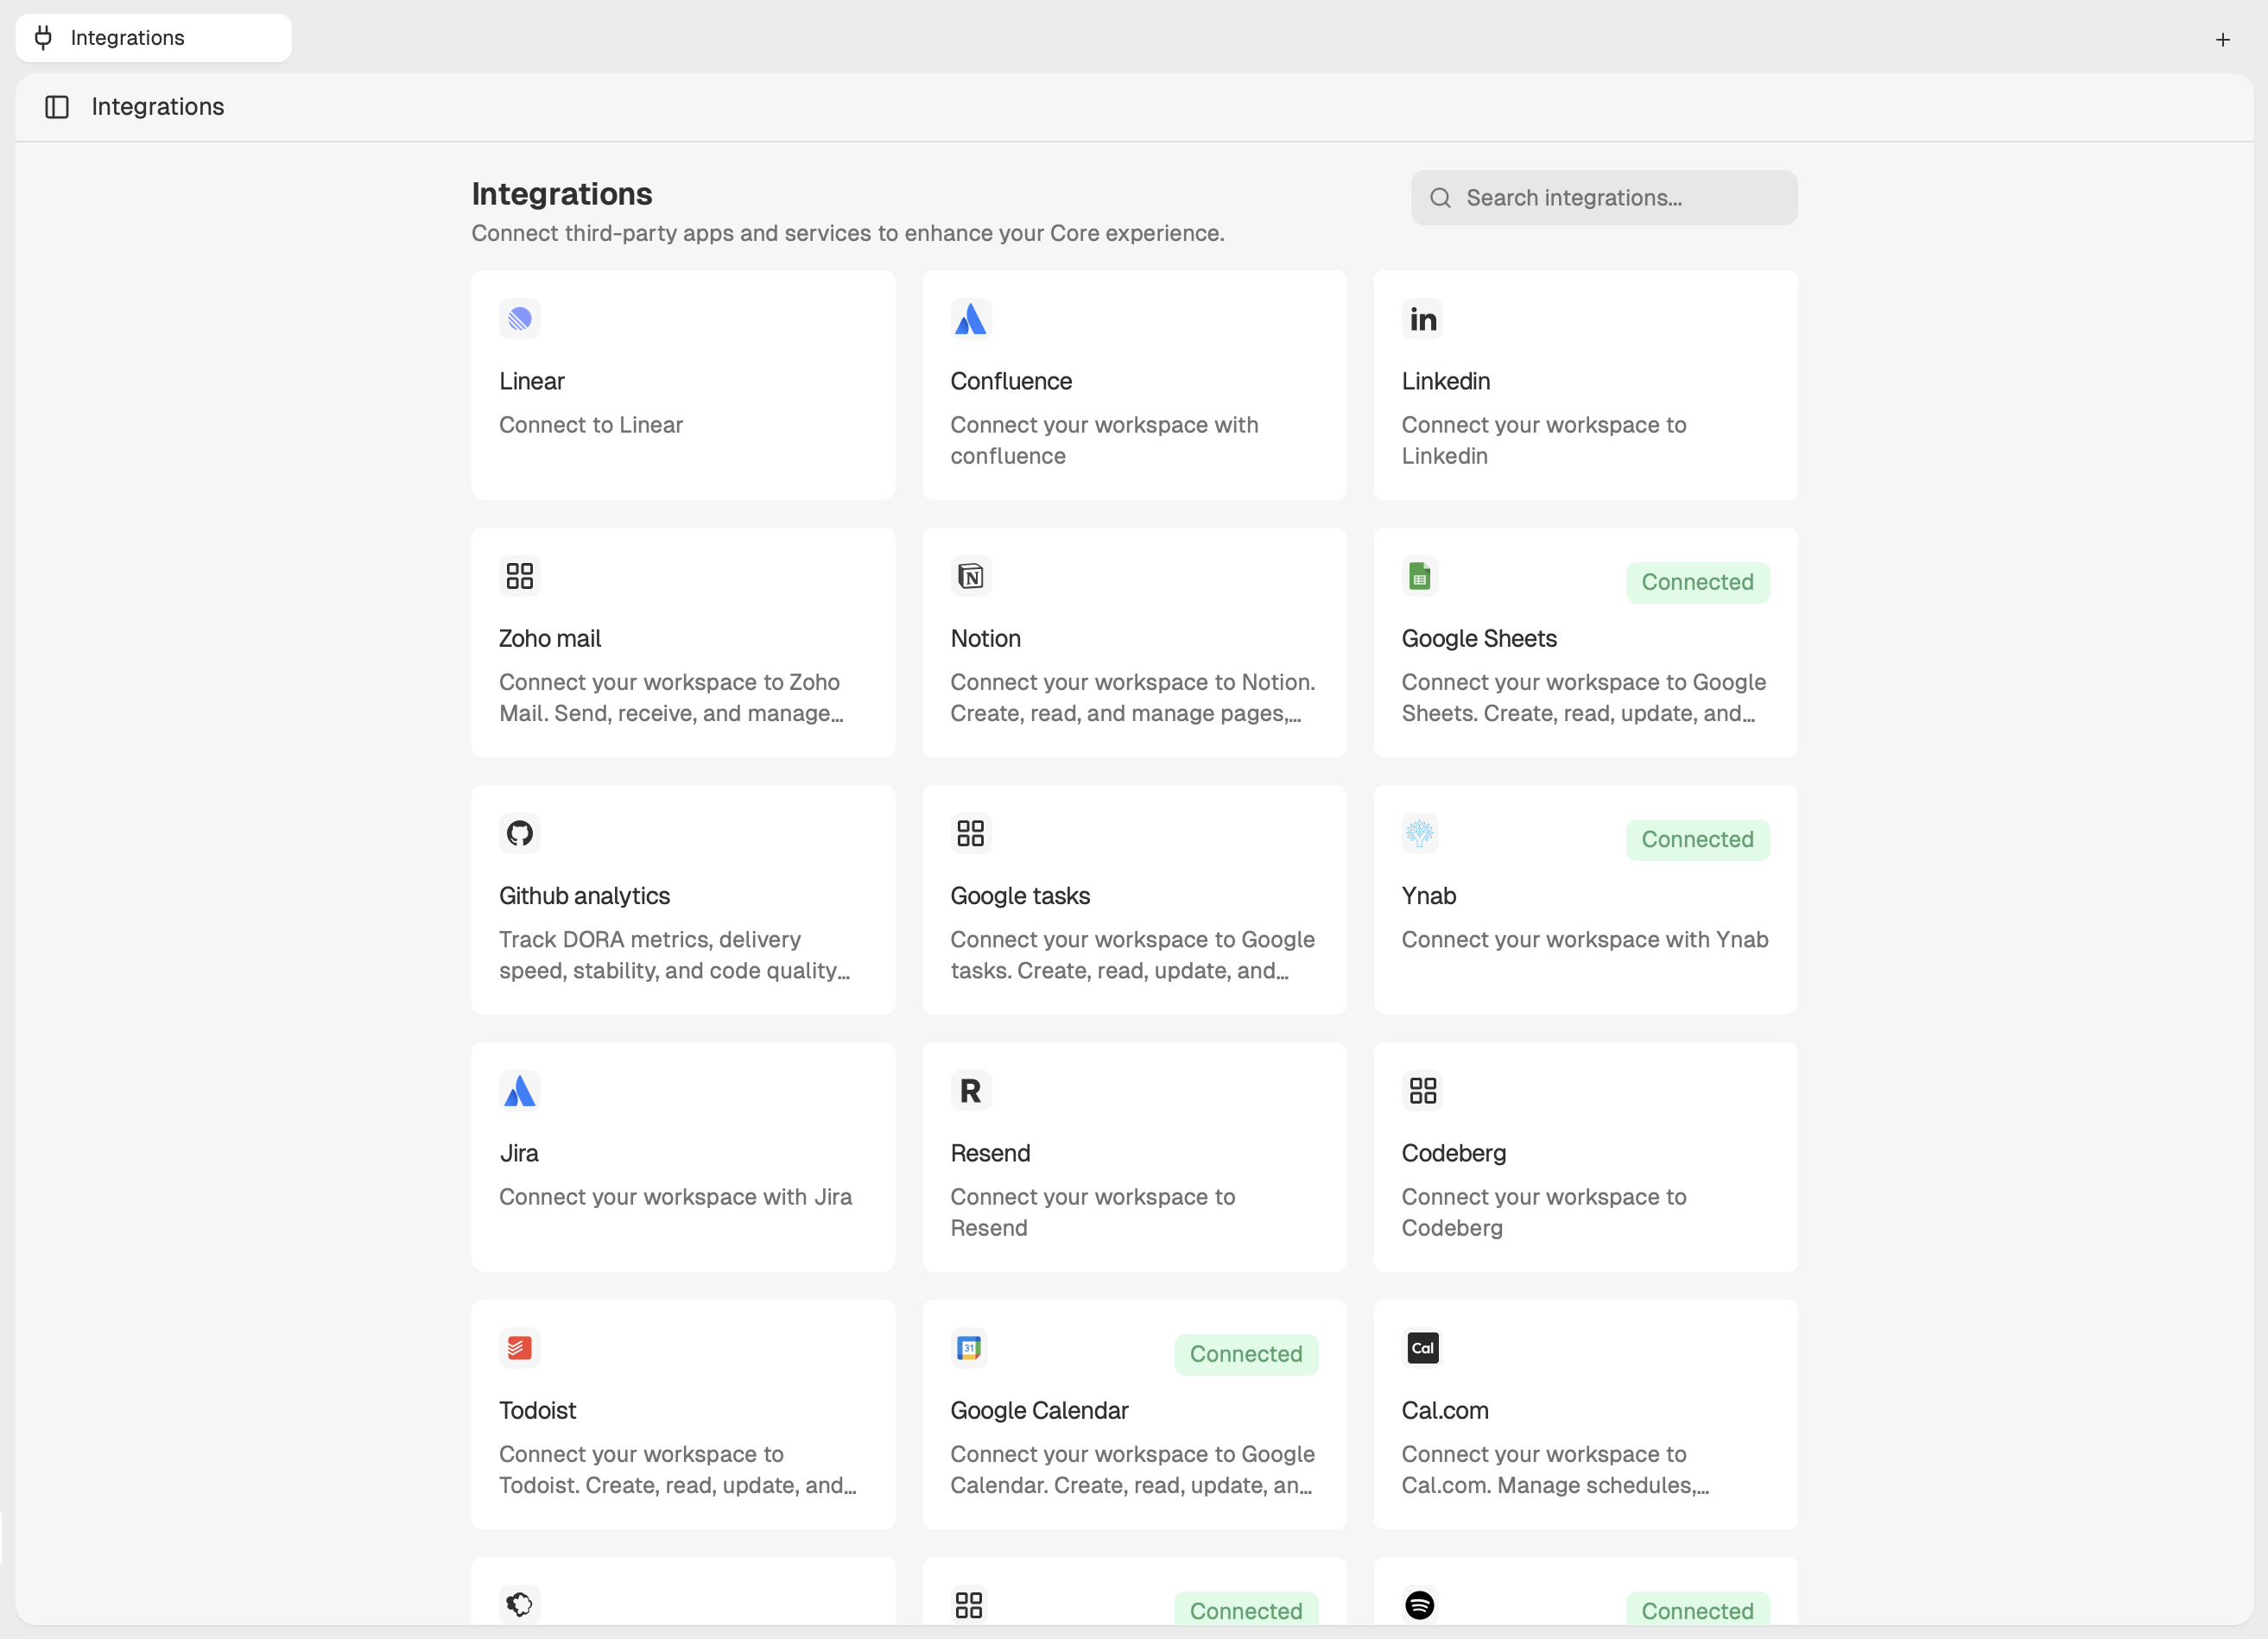Click the Google Calendar icon
This screenshot has width=2268, height=1639.
(968, 1348)
